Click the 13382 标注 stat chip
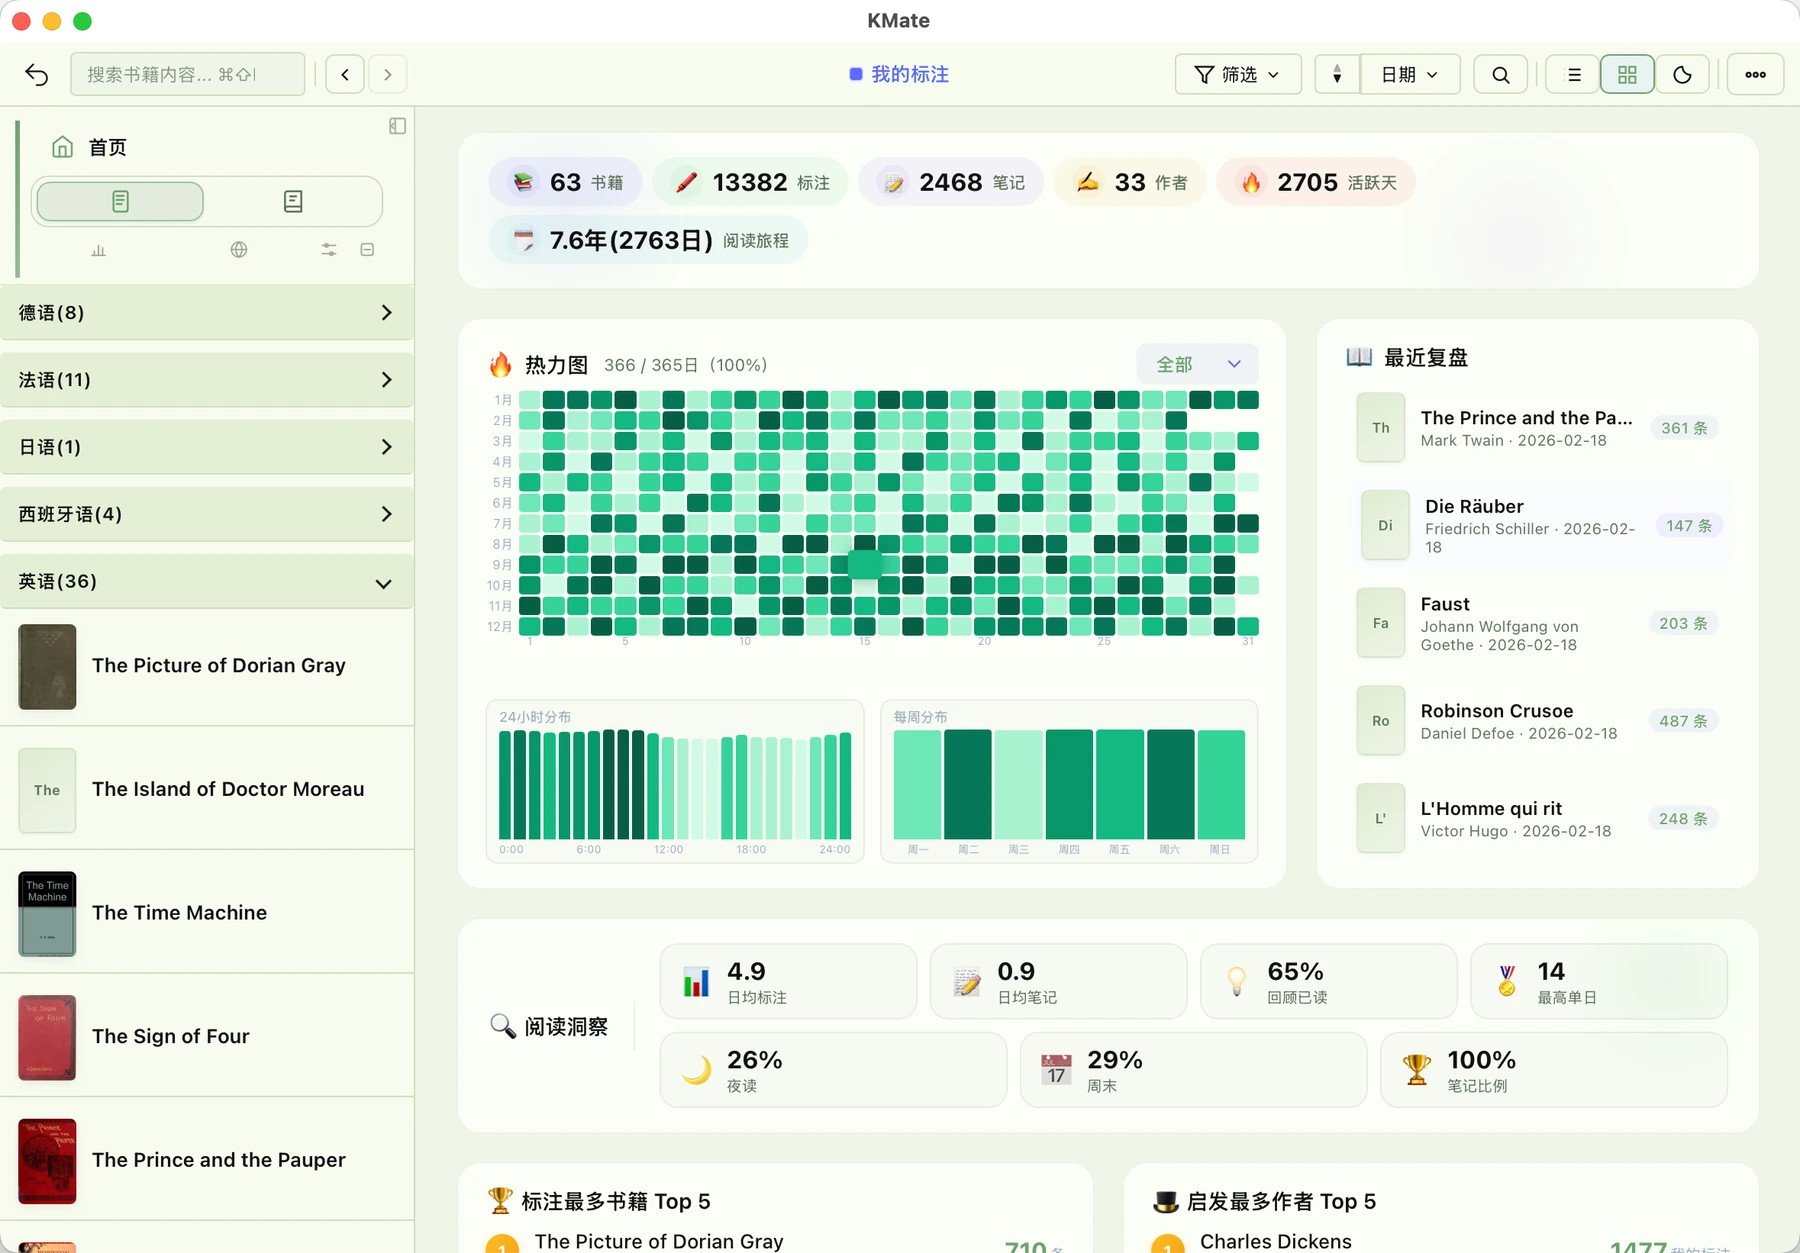Screen dimensions: 1800x1253 (x=751, y=183)
